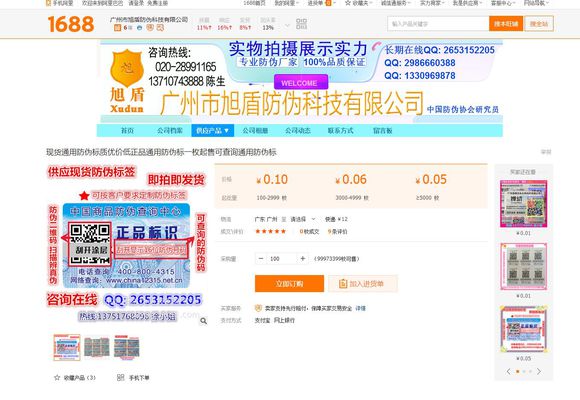Screen dimensions: 580x400
Task: Open the sidebar product priced ¥0.05
Action: coord(523,329)
